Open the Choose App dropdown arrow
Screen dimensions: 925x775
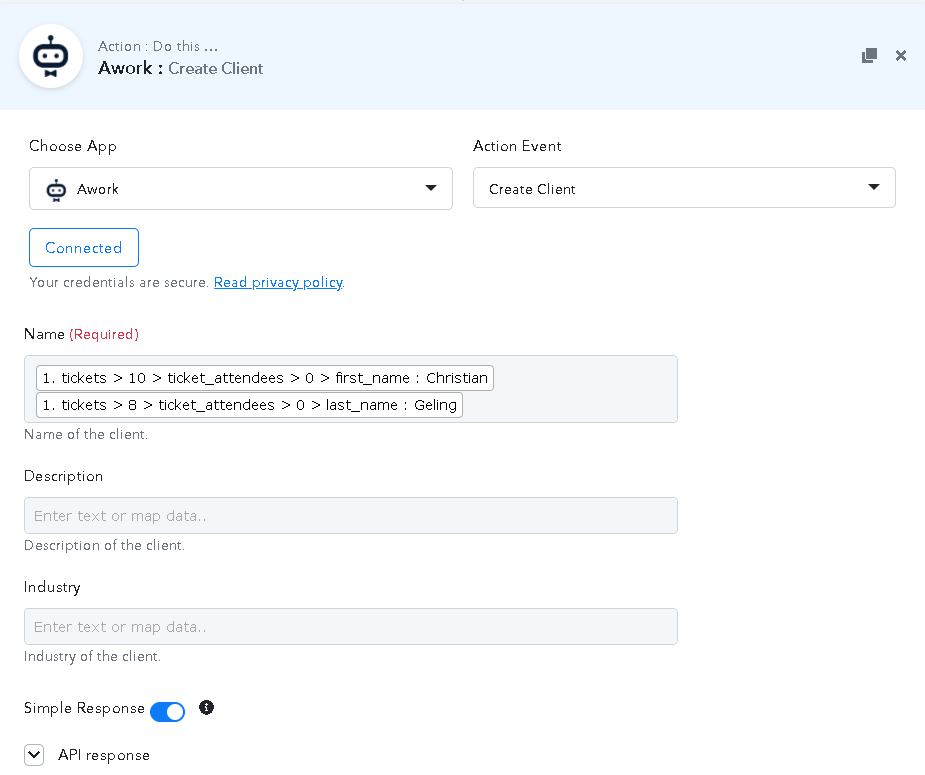[431, 188]
